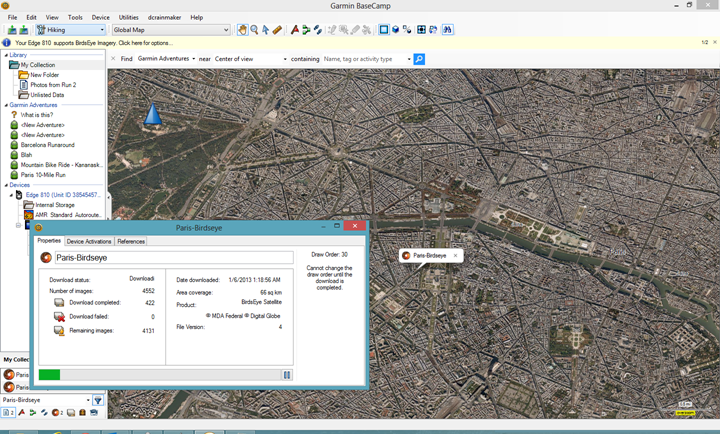Select the Paris 10-Mile Run adventure

click(x=43, y=175)
